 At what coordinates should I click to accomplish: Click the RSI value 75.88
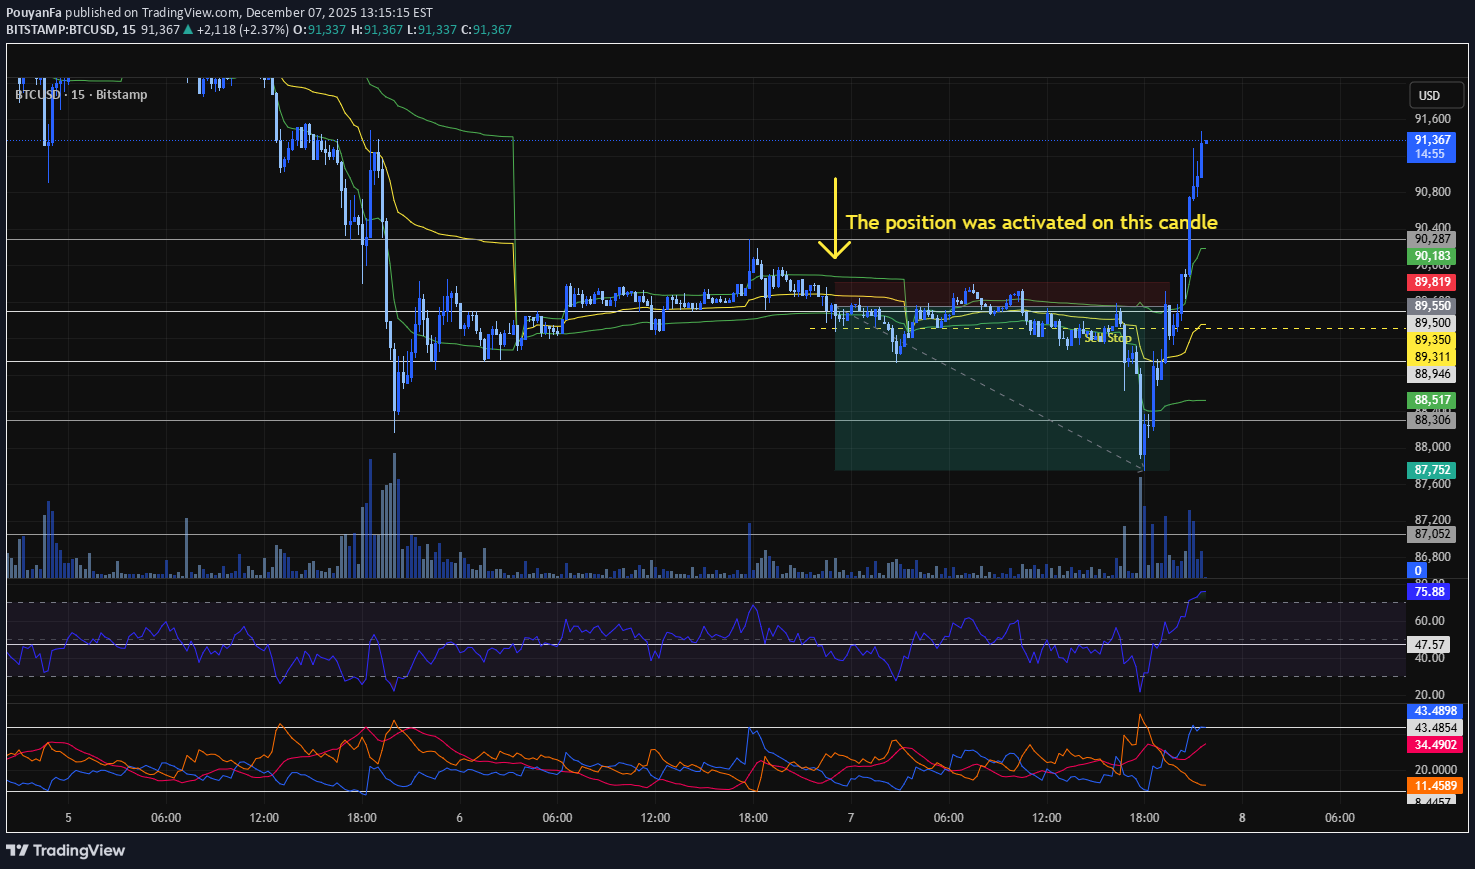point(1427,591)
